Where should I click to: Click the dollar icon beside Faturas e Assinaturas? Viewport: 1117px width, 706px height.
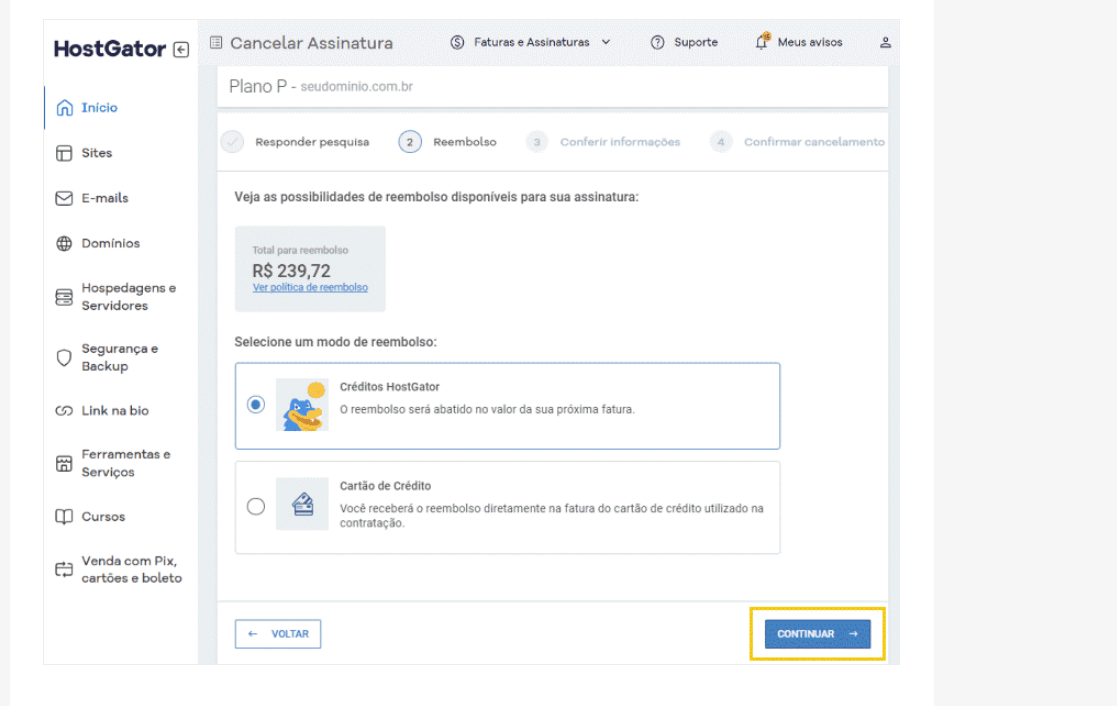click(457, 43)
